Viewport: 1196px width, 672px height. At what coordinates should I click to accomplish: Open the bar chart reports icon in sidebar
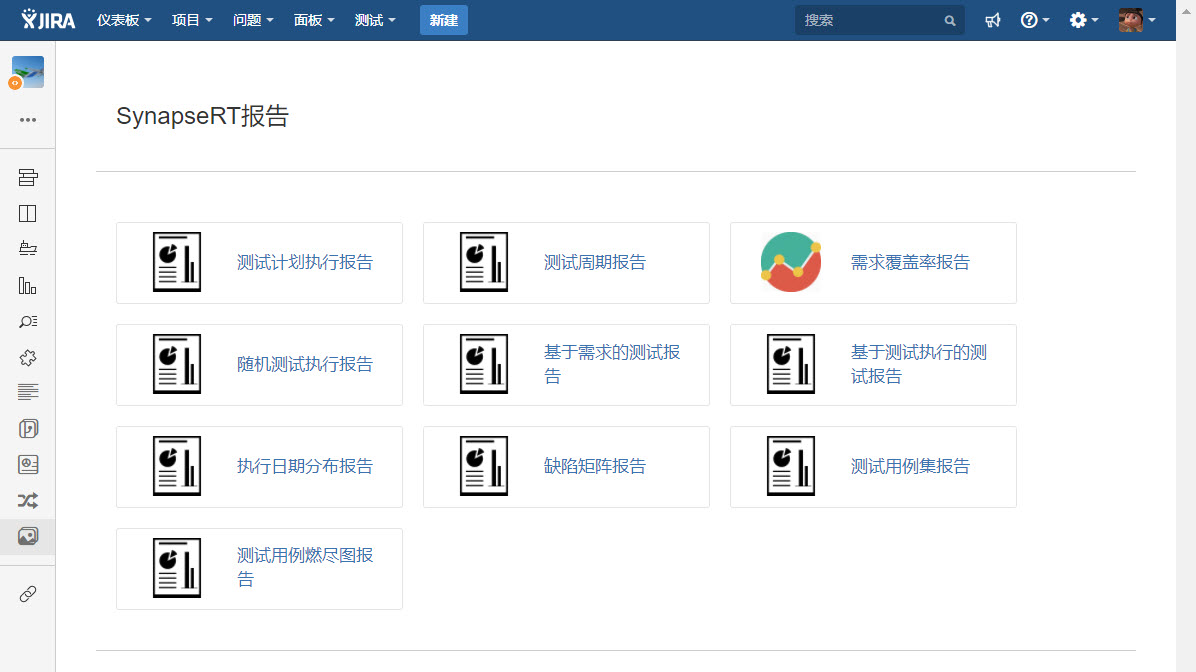(x=27, y=285)
